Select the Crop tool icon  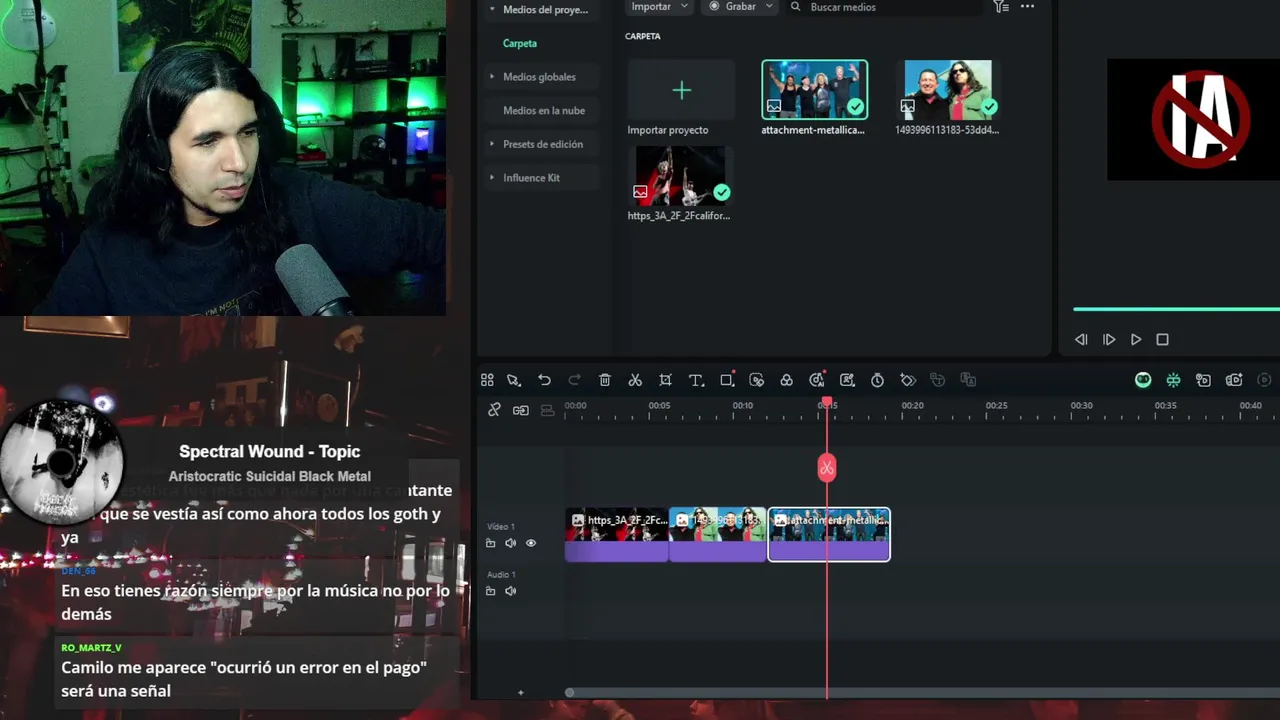tap(665, 380)
